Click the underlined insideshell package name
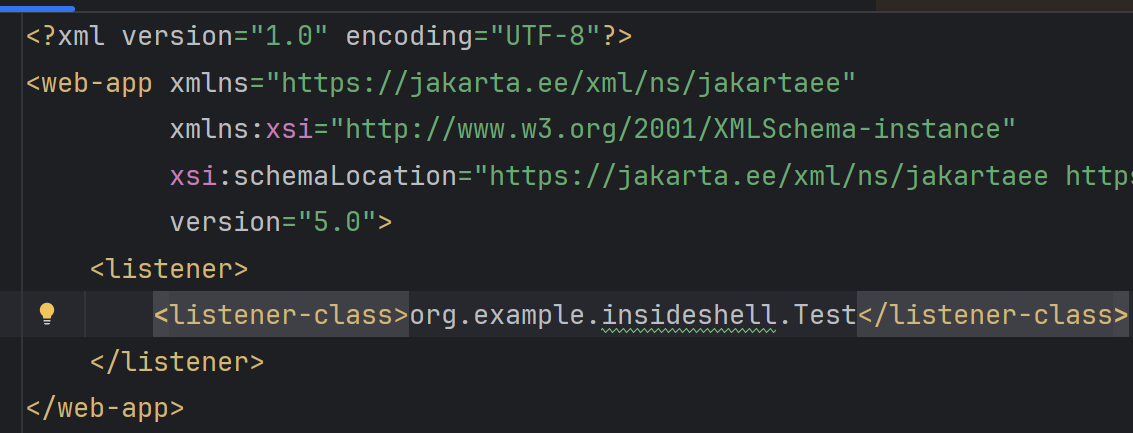Image resolution: width=1133 pixels, height=433 pixels. click(x=688, y=315)
